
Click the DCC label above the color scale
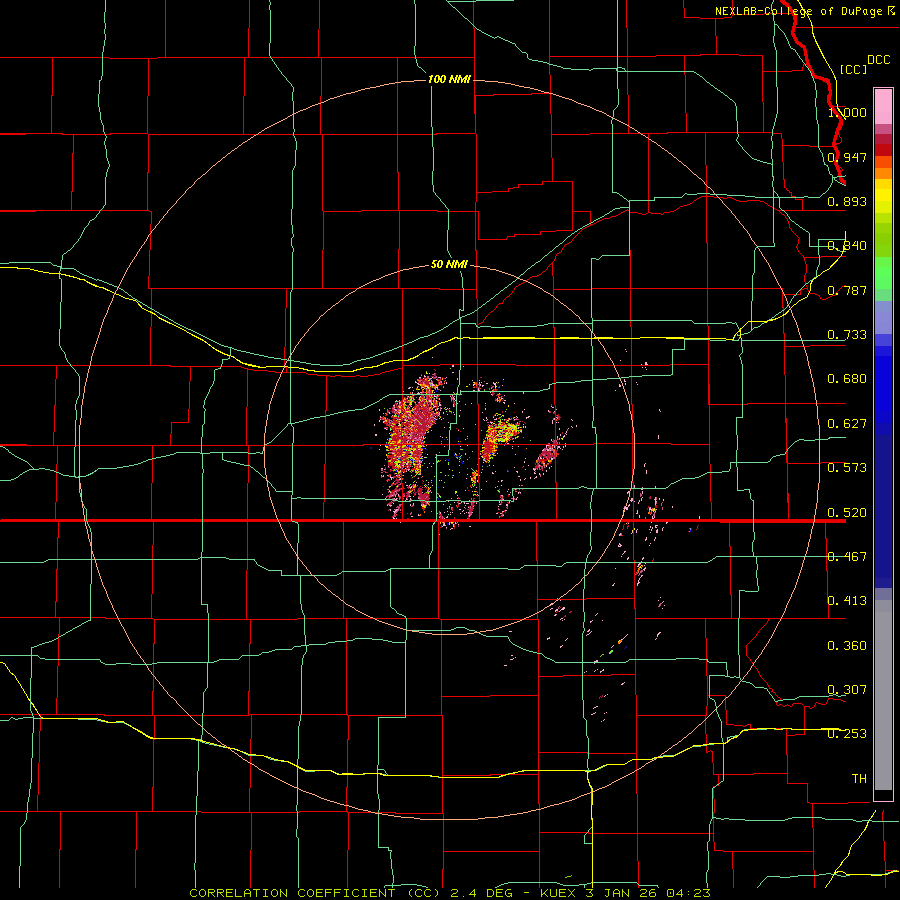tap(878, 59)
